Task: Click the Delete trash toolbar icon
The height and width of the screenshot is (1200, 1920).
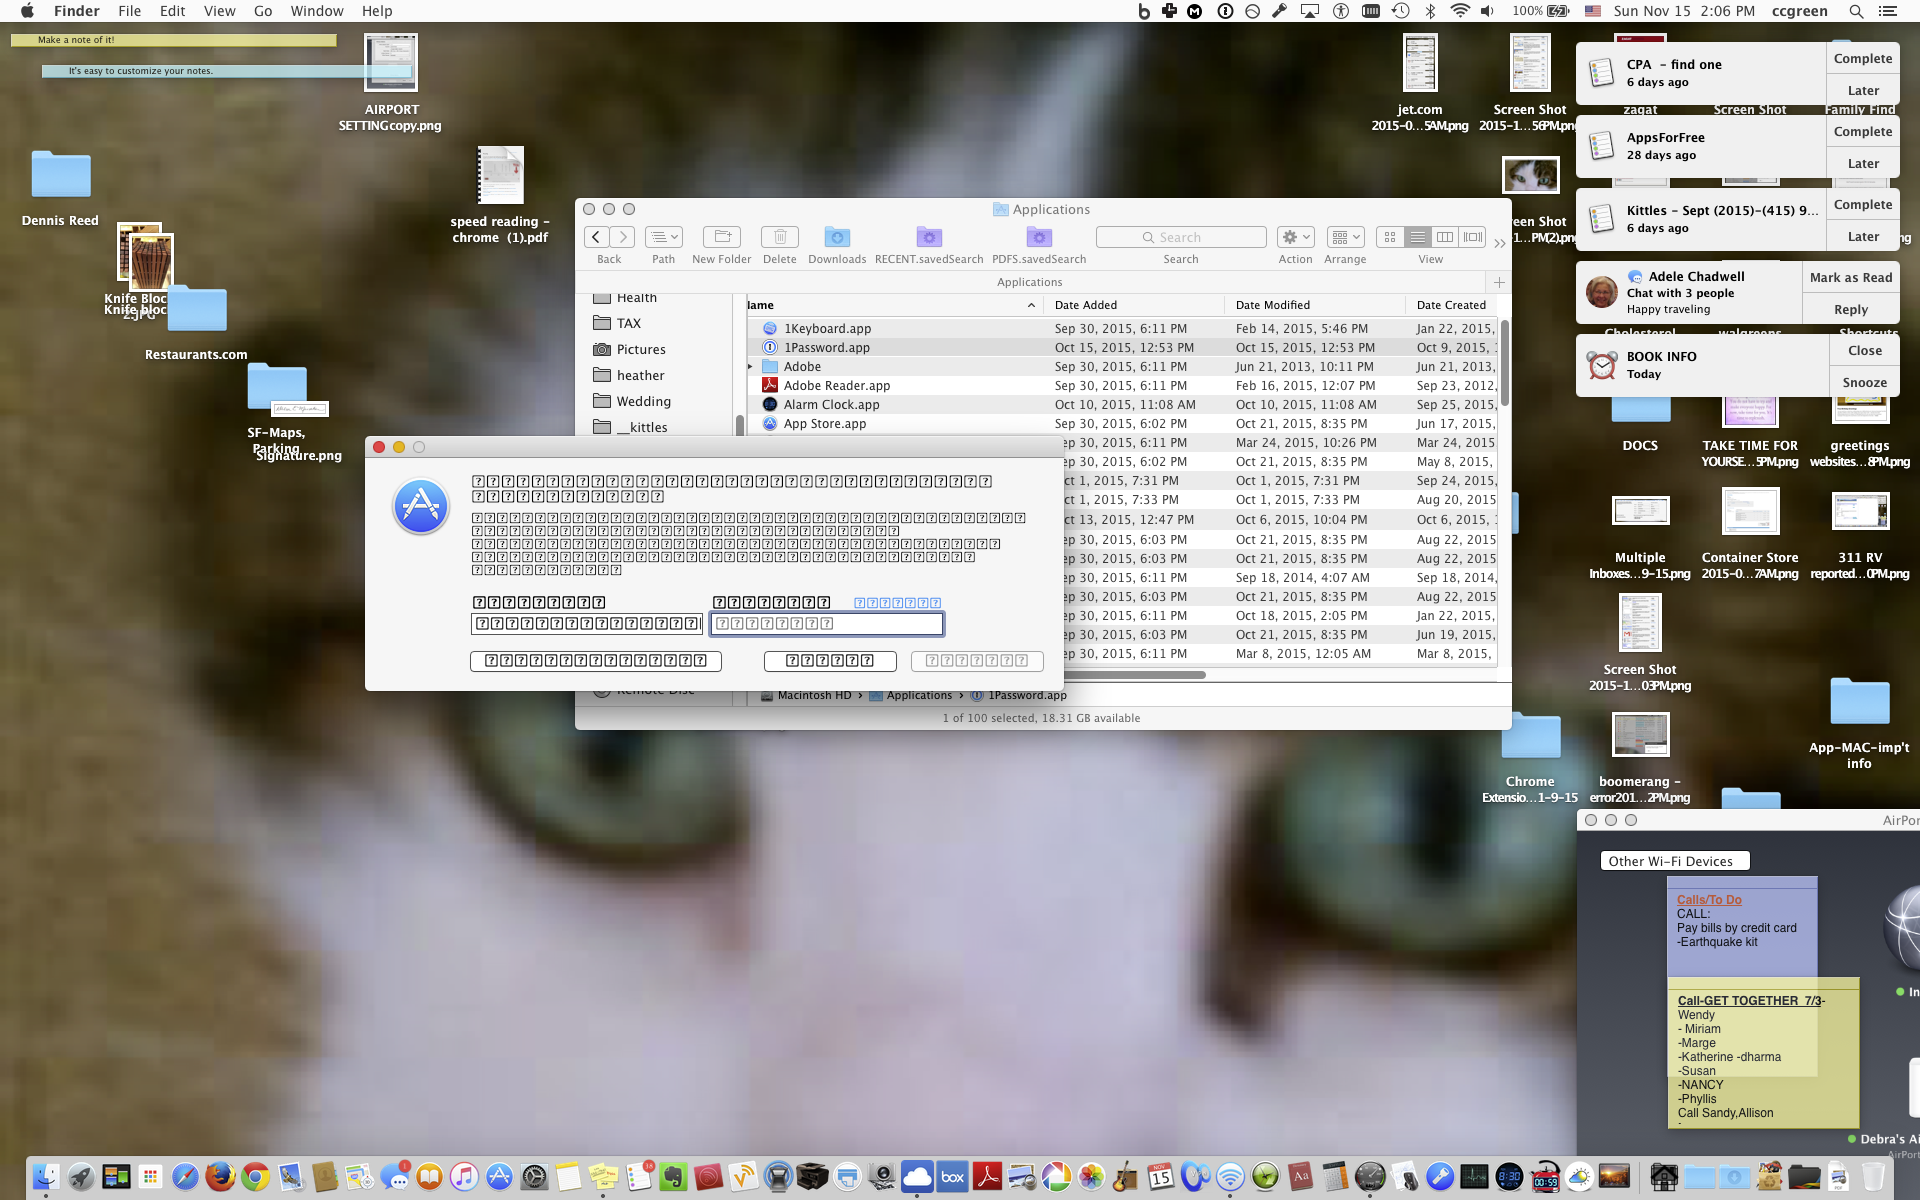Action: (779, 237)
